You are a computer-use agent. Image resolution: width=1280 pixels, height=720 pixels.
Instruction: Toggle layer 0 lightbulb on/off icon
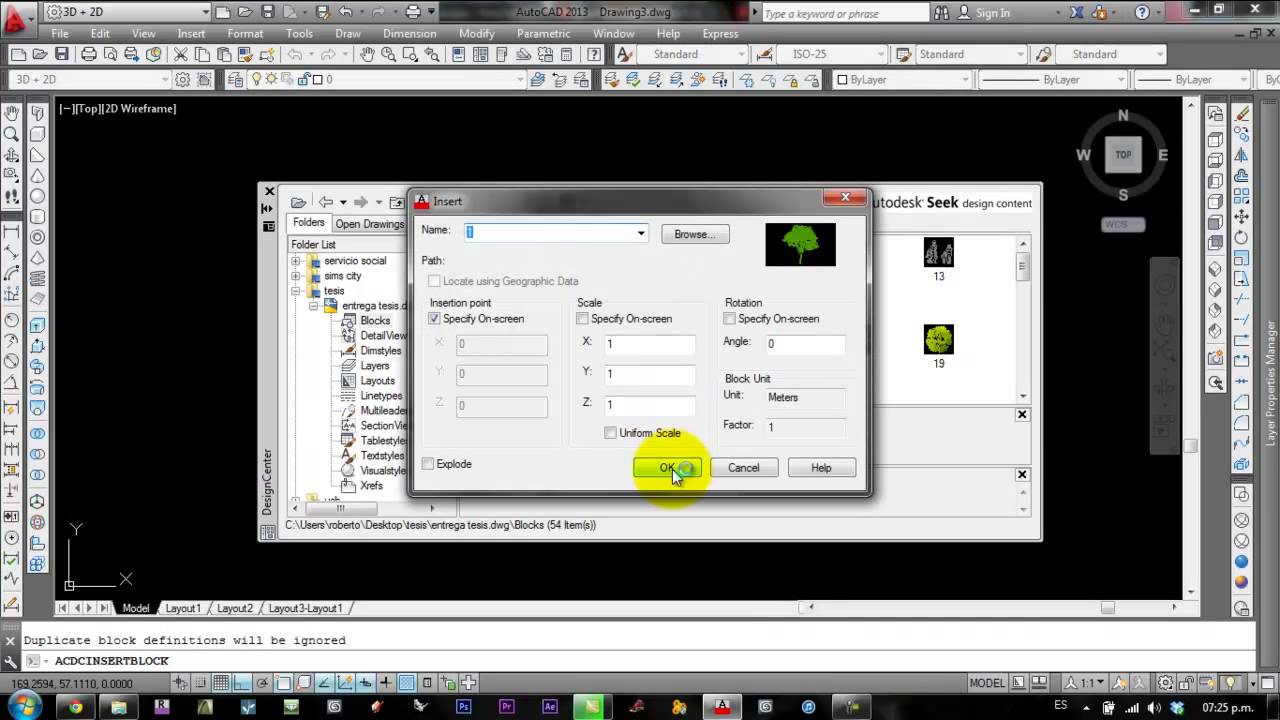(257, 80)
